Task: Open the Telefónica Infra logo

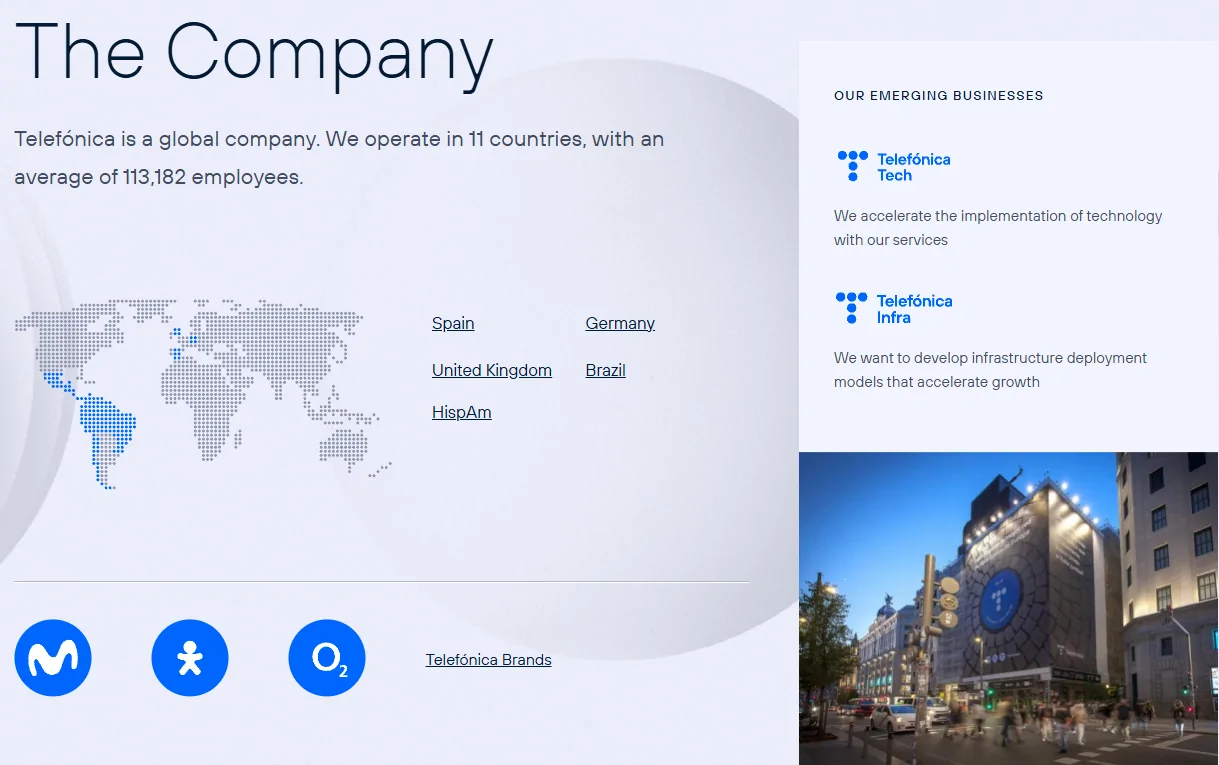Action: [893, 306]
